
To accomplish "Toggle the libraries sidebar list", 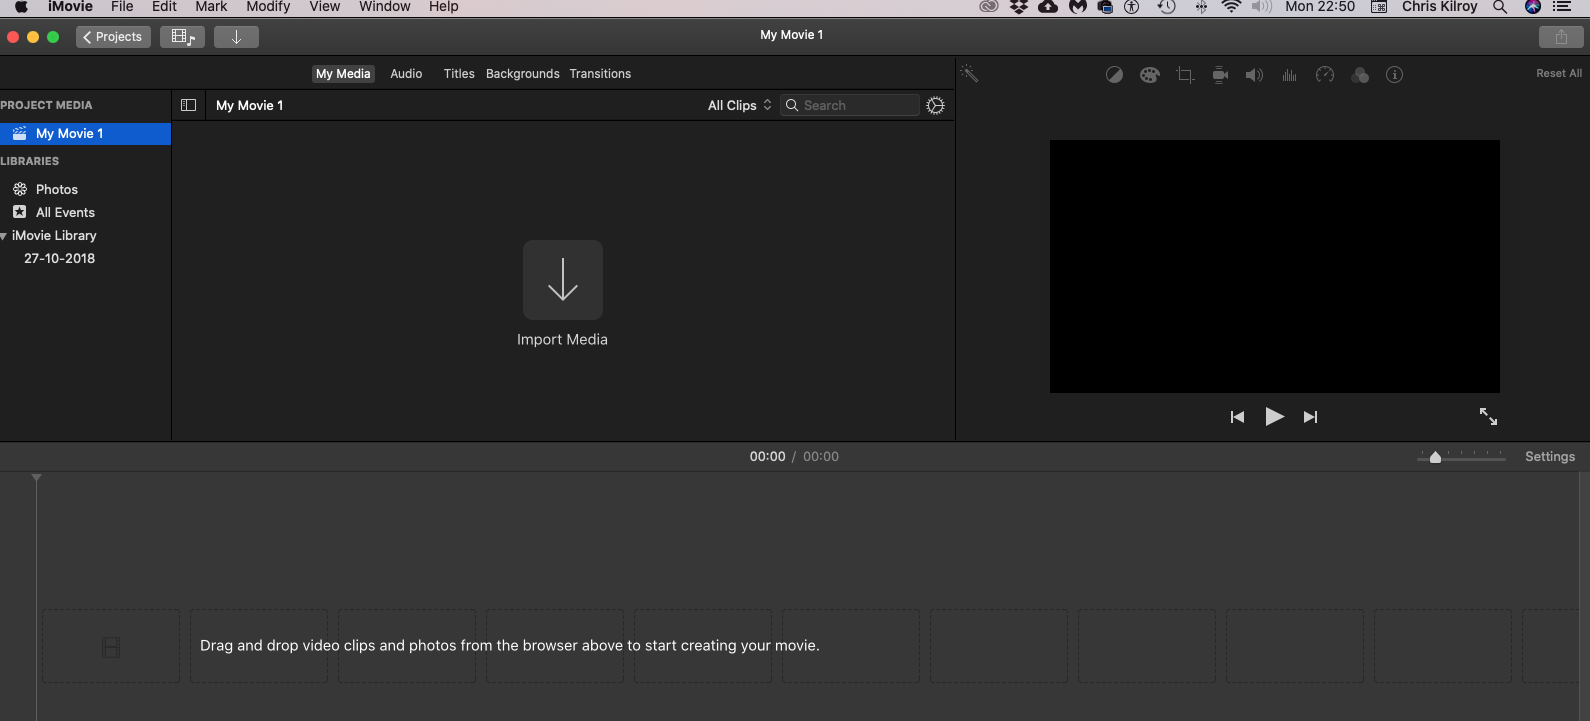I will (188, 105).
